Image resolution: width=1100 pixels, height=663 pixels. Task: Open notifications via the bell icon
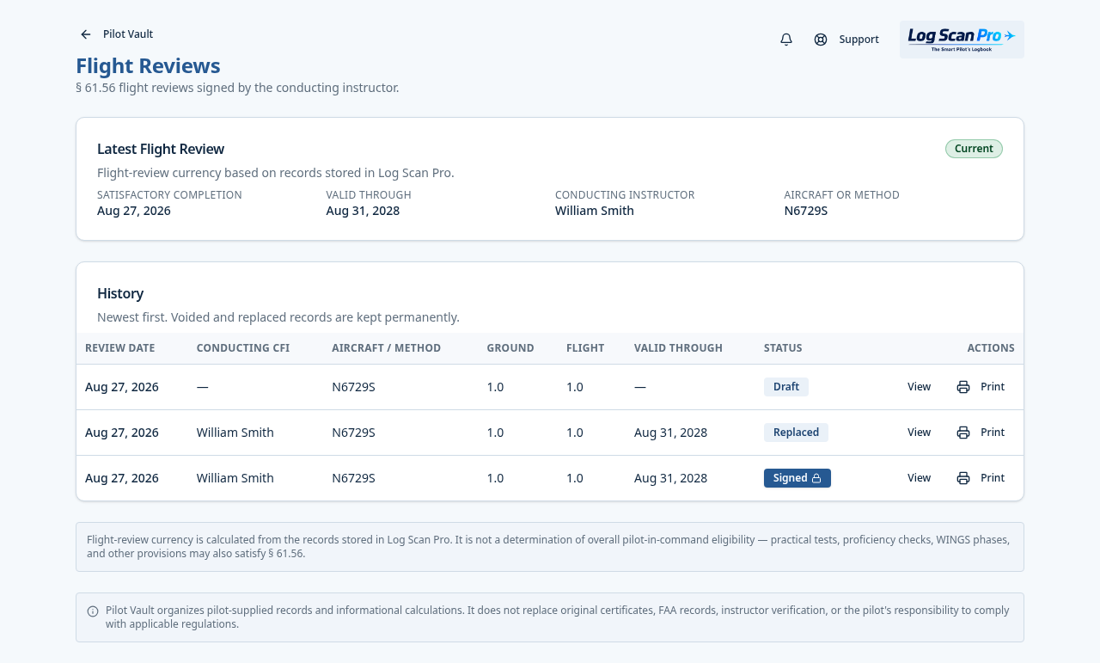[x=786, y=39]
